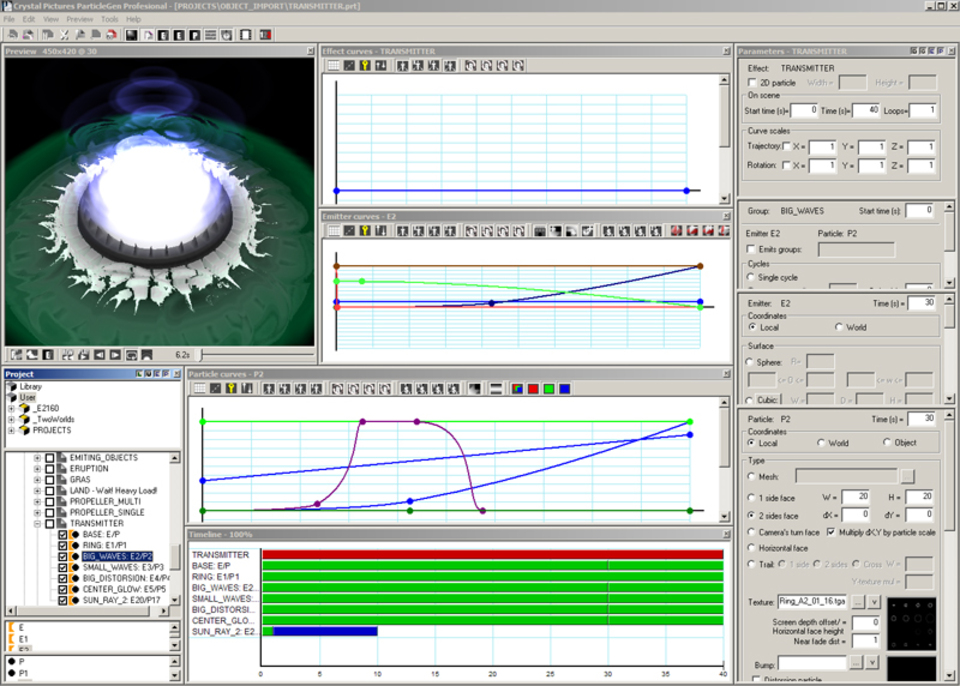Click the red color square in Particle curves toolbar
Viewport: 960px width, 686px height.
[x=533, y=389]
